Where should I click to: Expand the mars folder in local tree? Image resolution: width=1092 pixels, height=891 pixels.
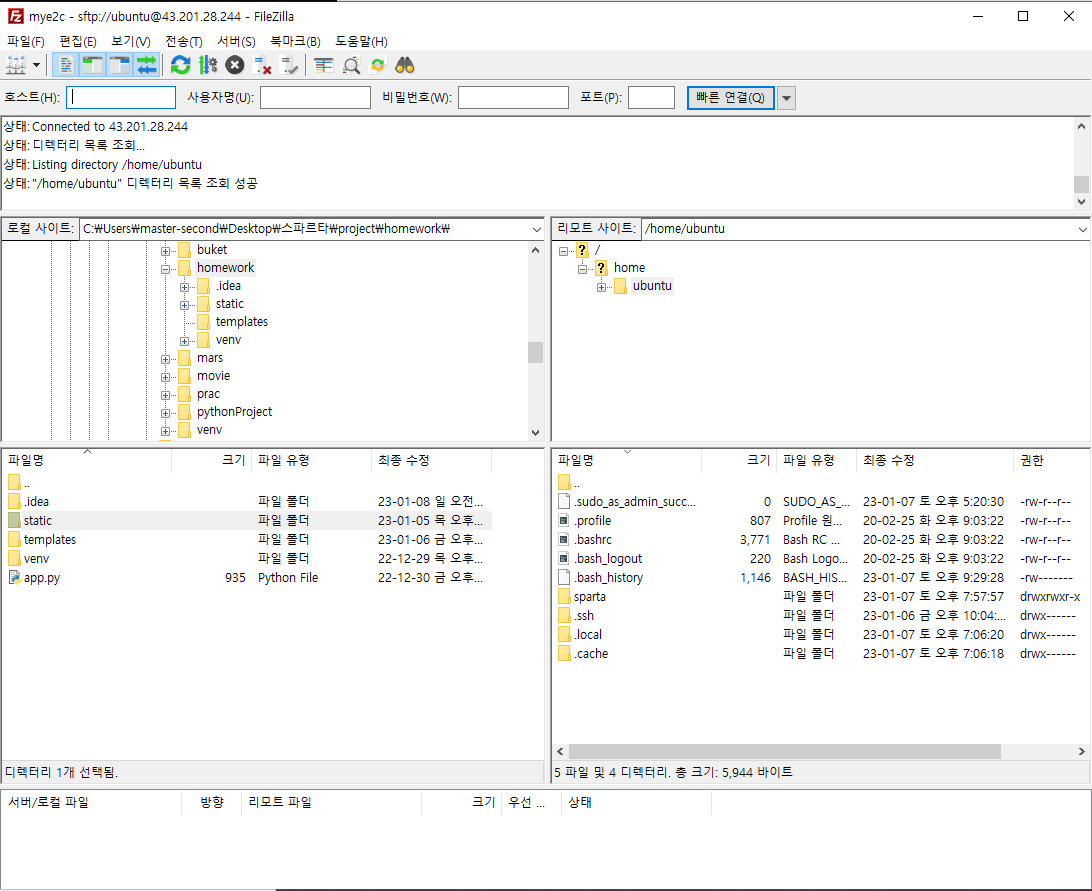(166, 359)
